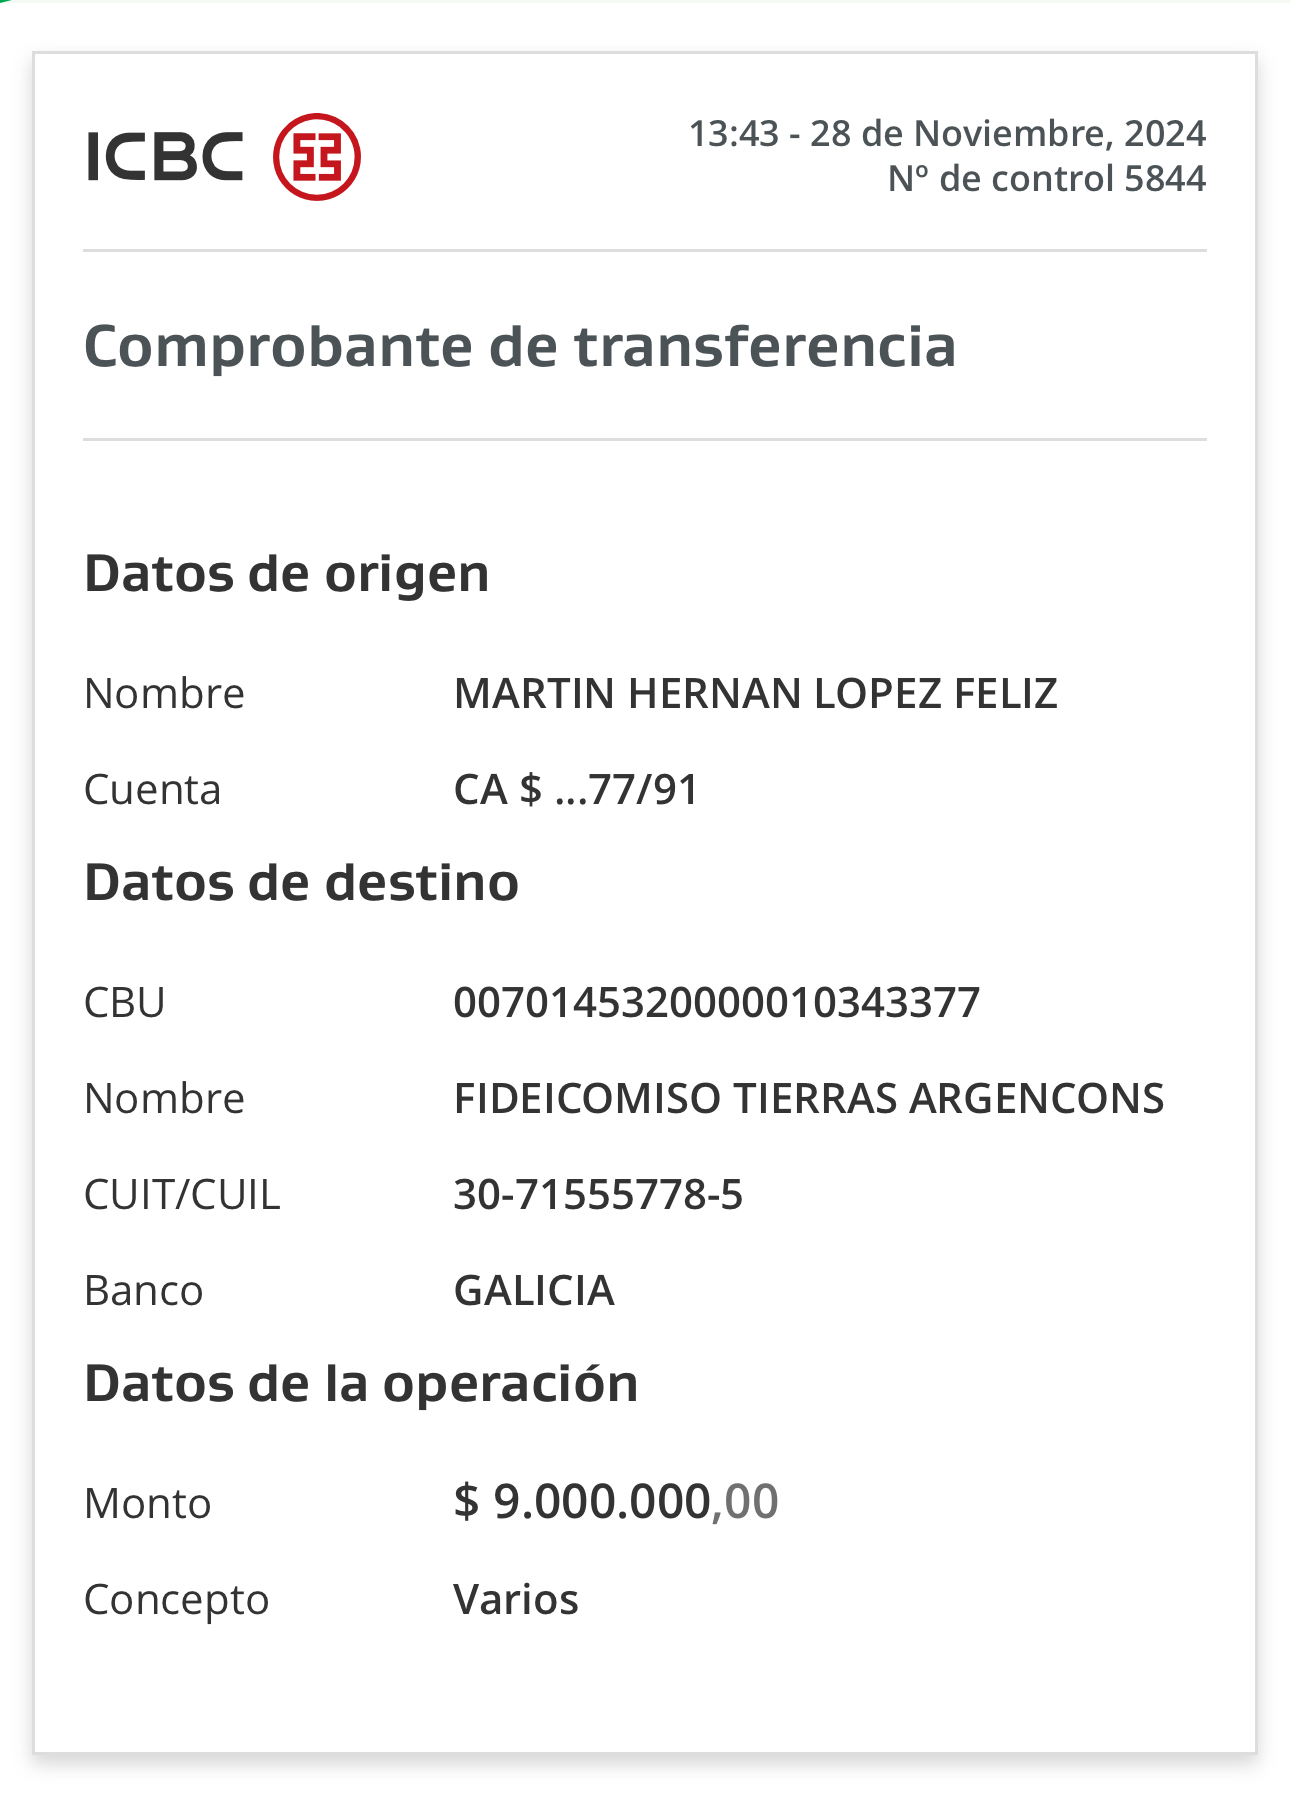Select recipient name FIDEICOMISO TIERRAS ARGENCONS
This screenshot has height=1795, width=1290.
(809, 1098)
